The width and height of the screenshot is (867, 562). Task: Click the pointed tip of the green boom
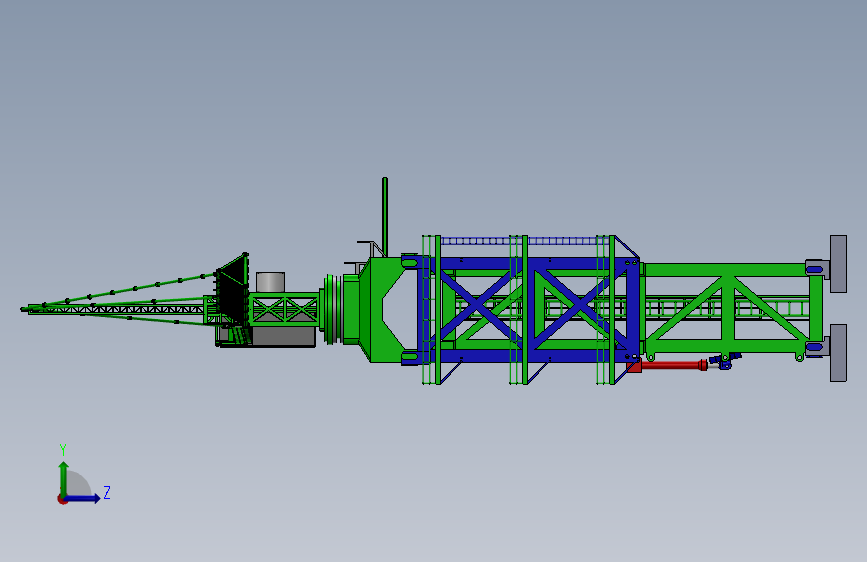(23, 309)
